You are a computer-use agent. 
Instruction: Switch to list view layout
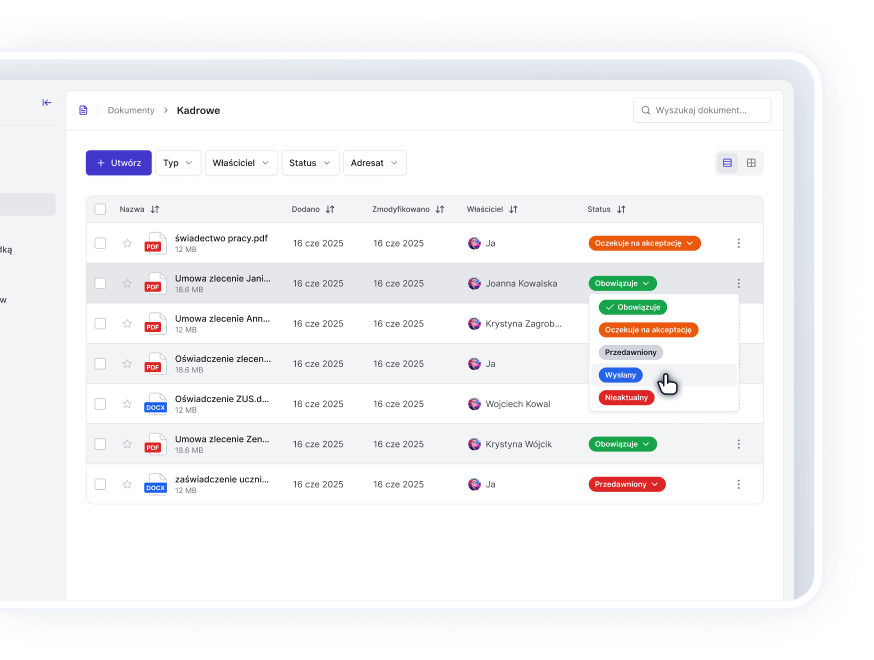727,163
